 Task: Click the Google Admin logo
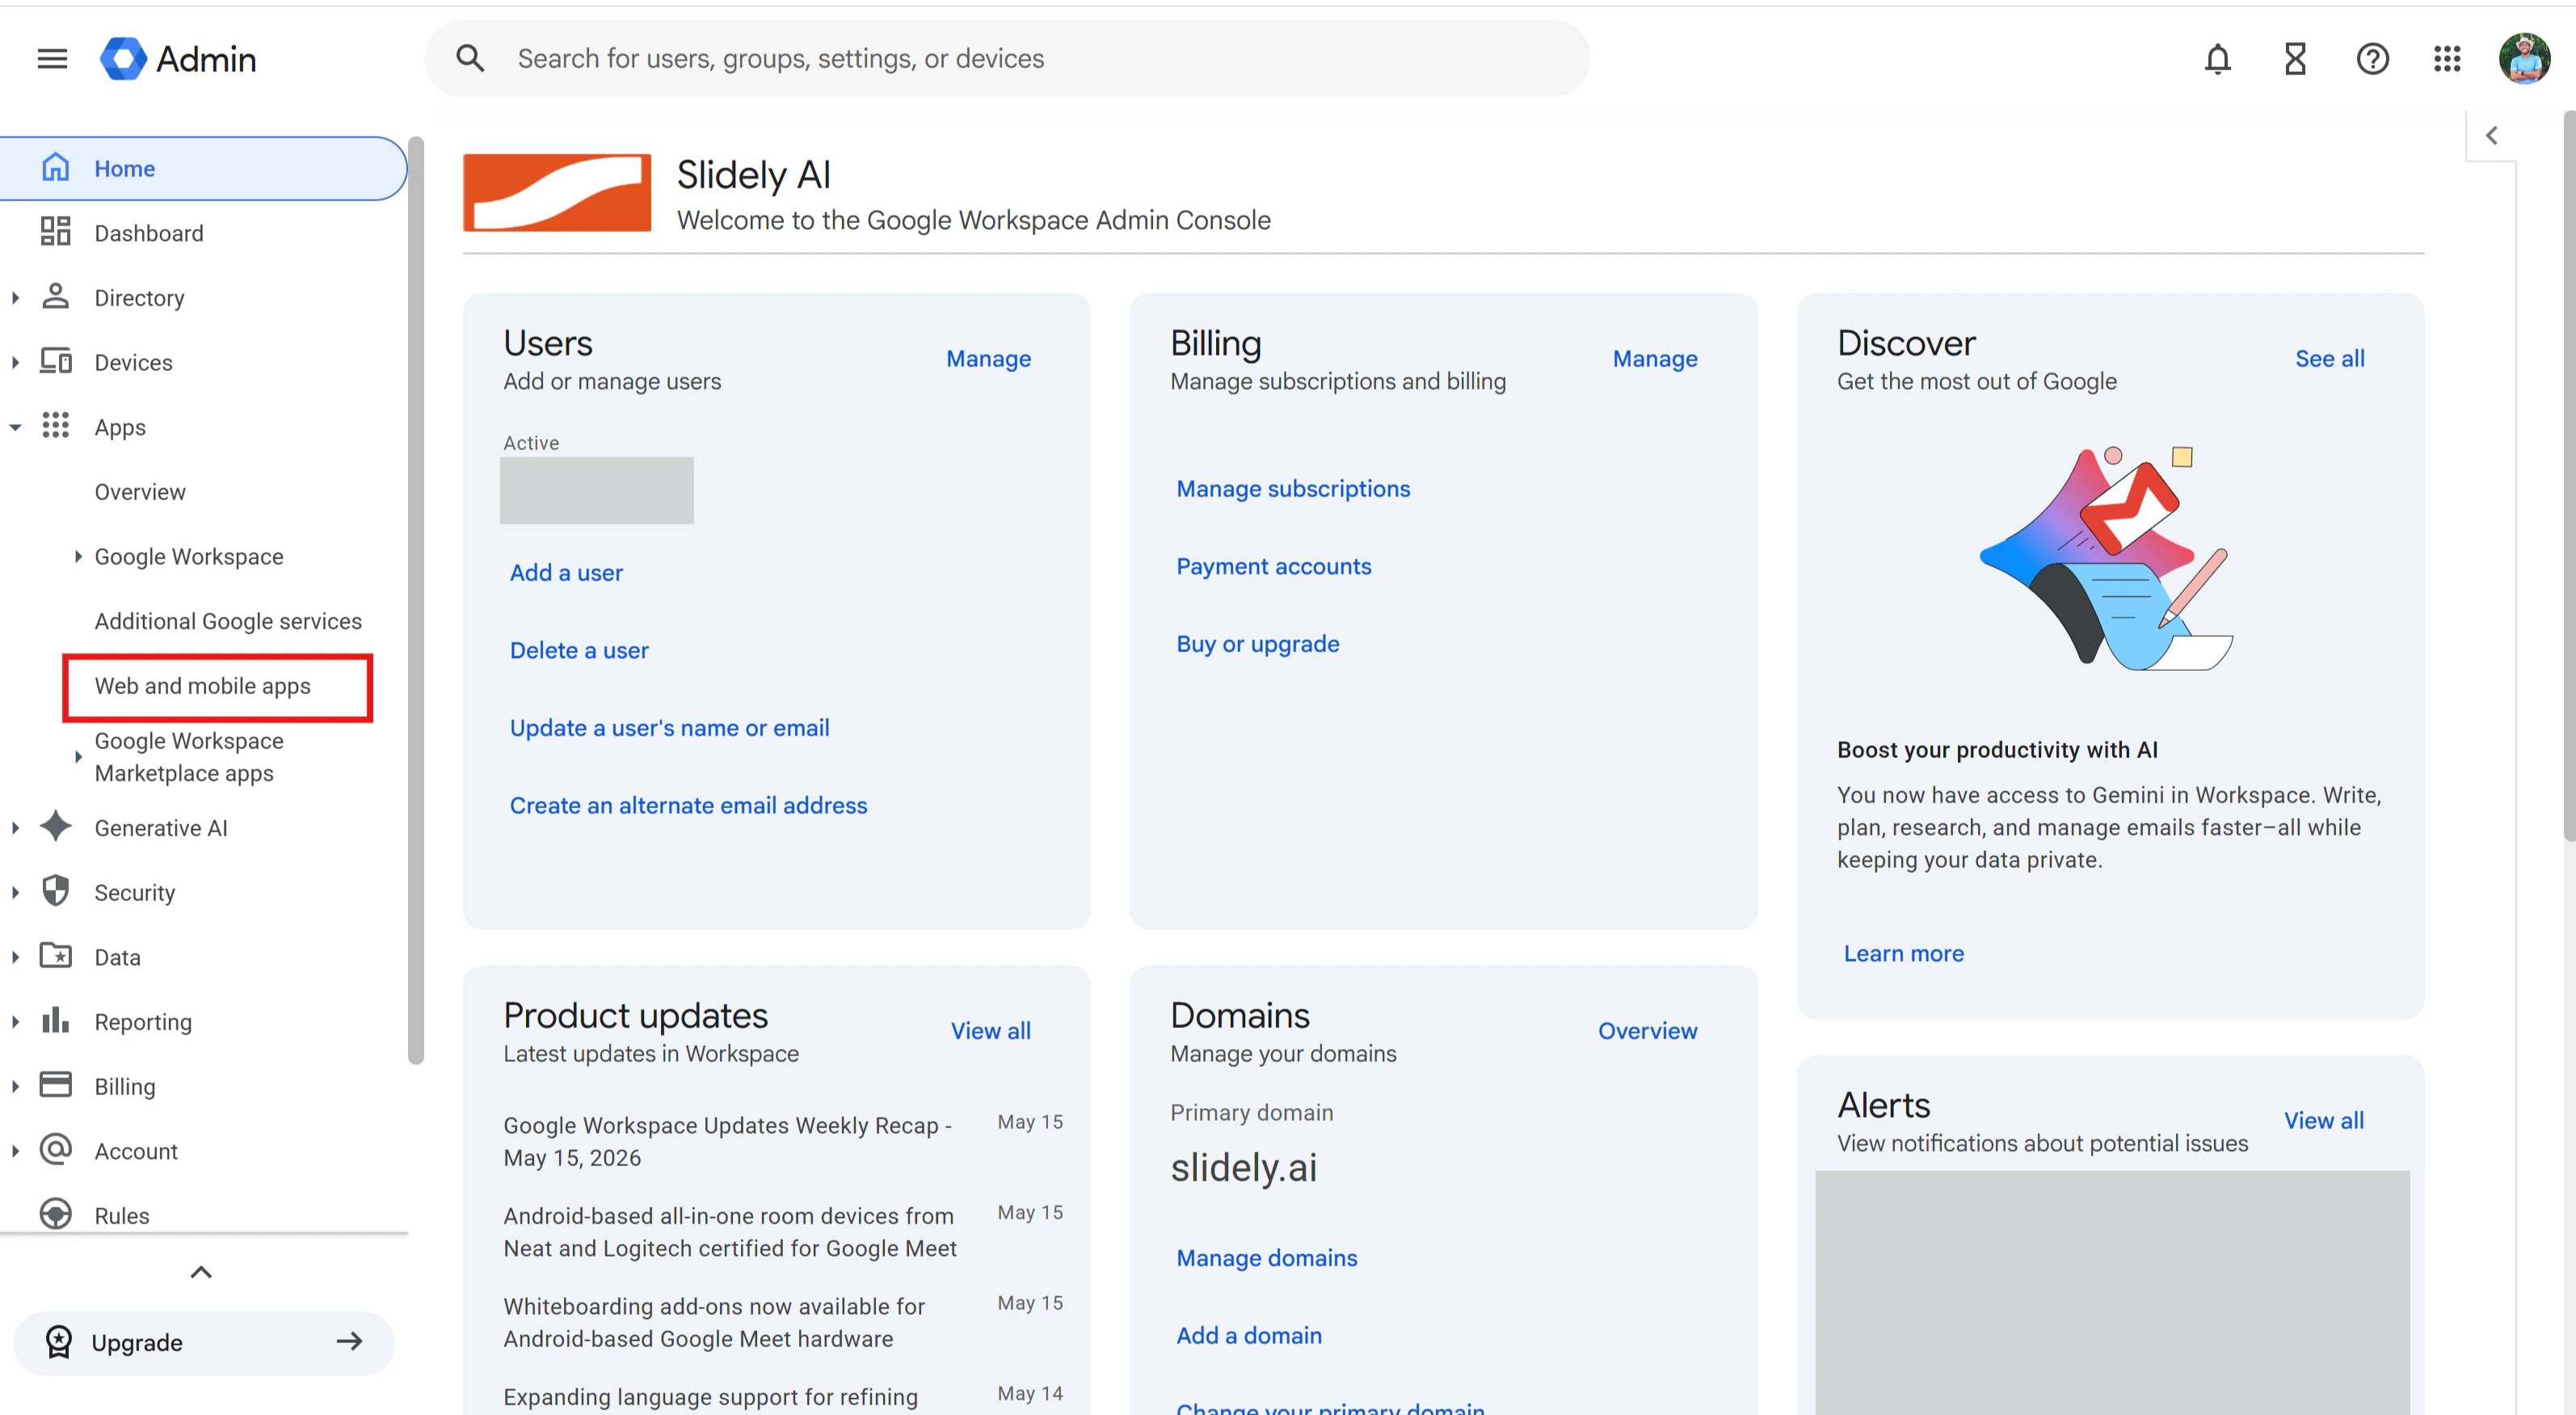click(178, 59)
